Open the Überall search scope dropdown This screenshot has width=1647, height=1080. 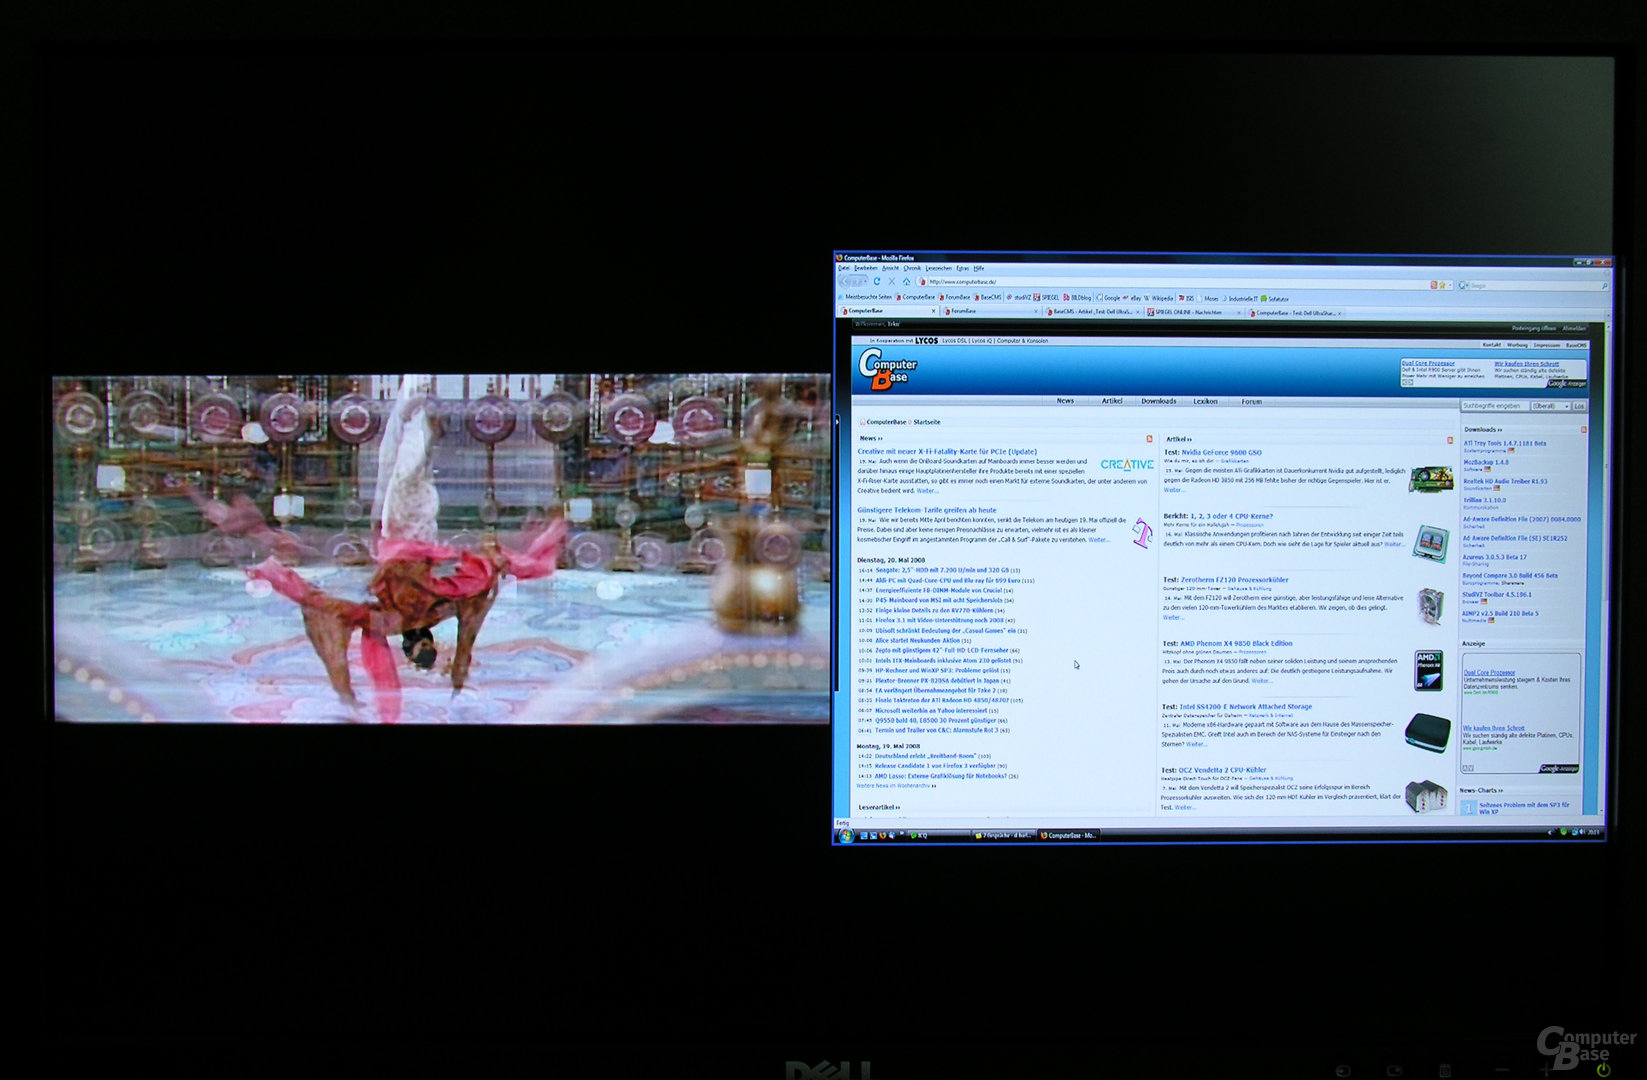tap(1551, 406)
